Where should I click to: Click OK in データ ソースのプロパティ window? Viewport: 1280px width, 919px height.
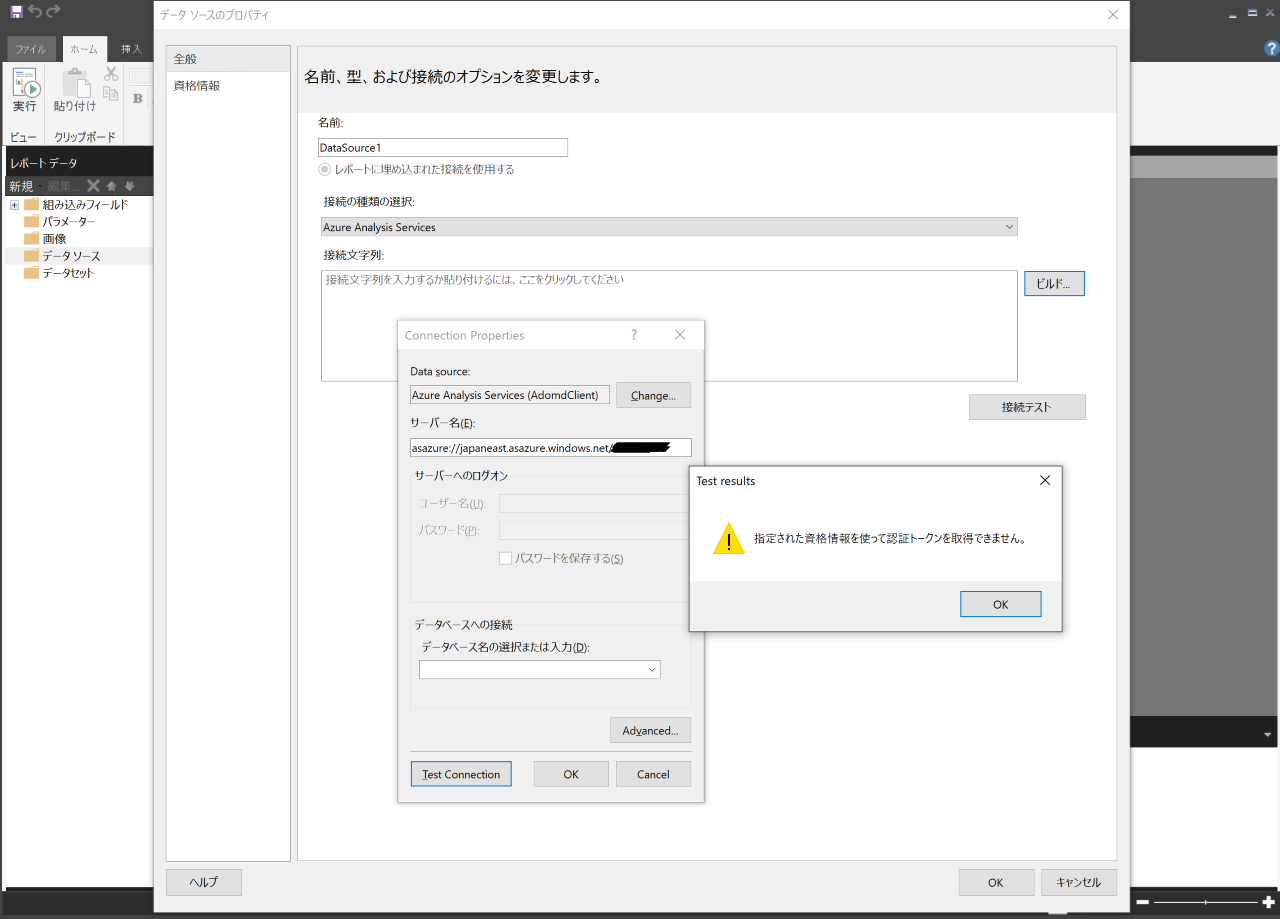[x=996, y=882]
